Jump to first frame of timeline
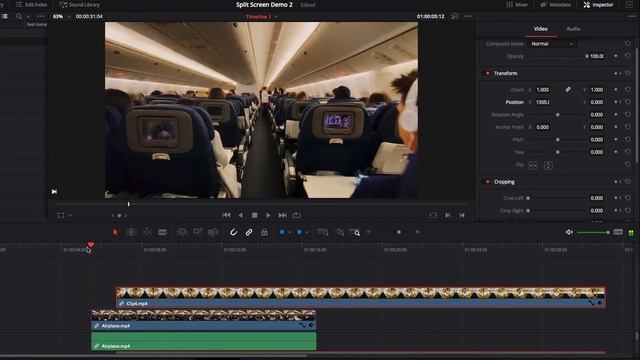 click(227, 215)
